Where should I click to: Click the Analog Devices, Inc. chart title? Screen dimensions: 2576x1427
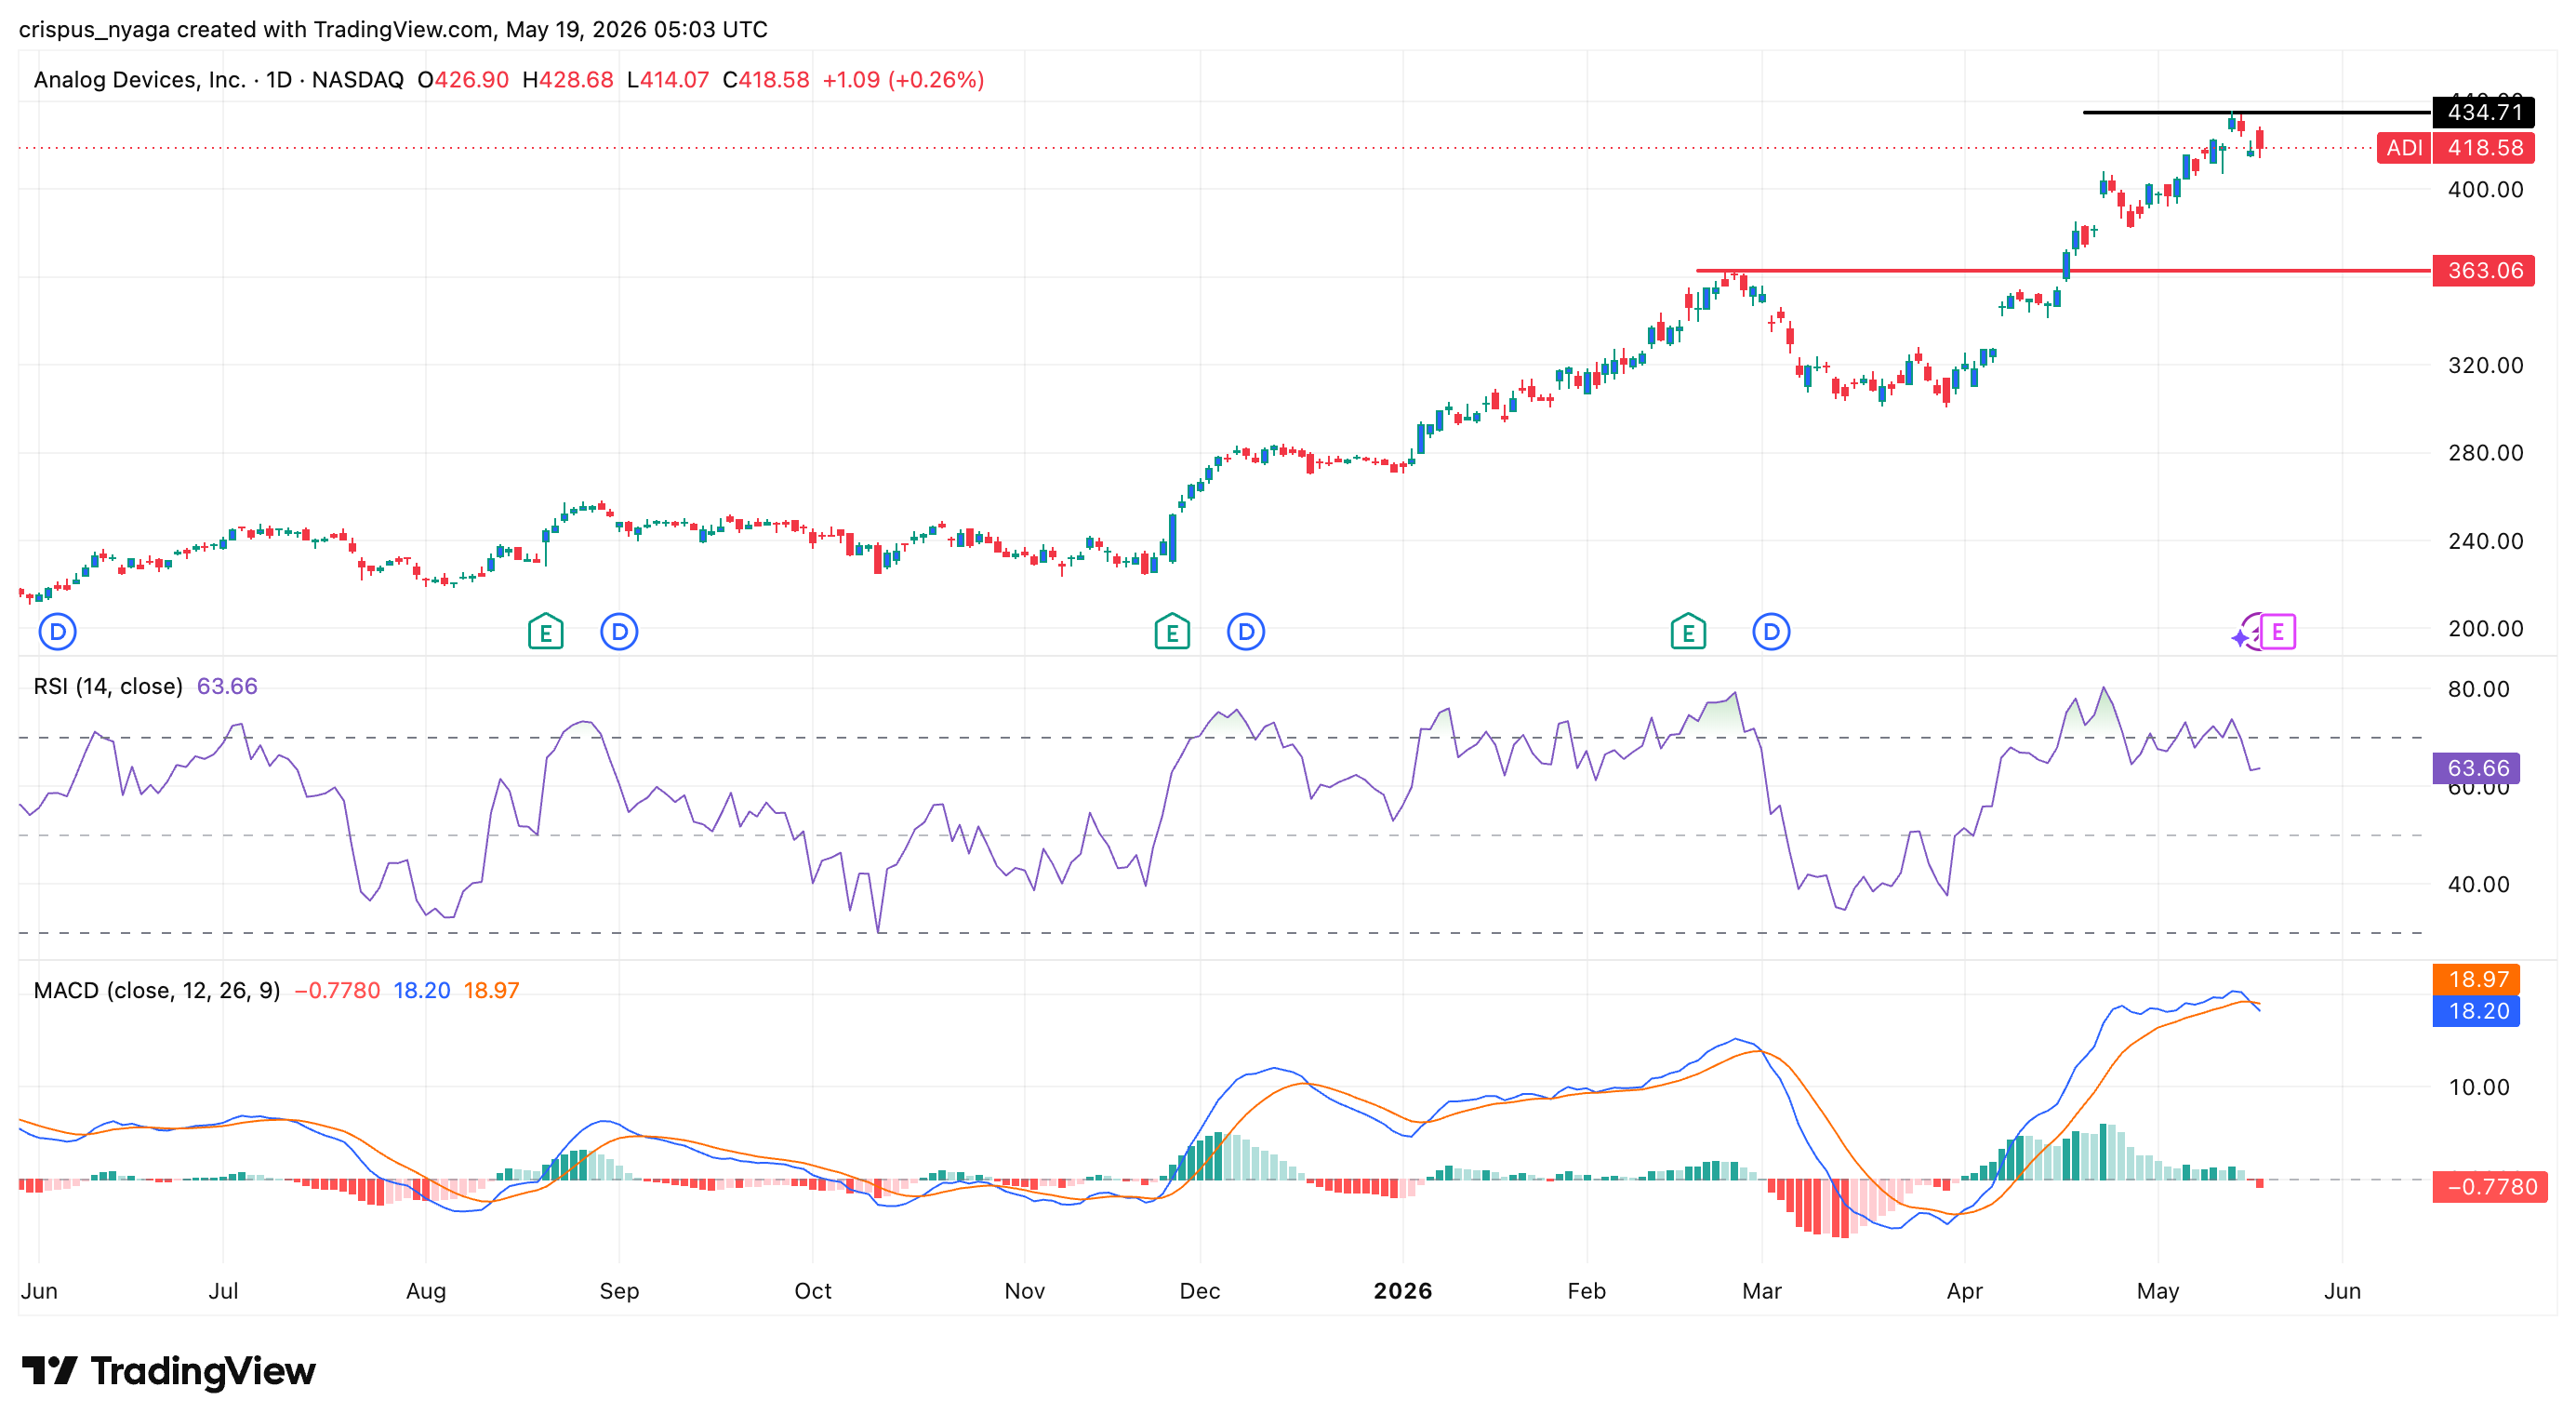(139, 80)
